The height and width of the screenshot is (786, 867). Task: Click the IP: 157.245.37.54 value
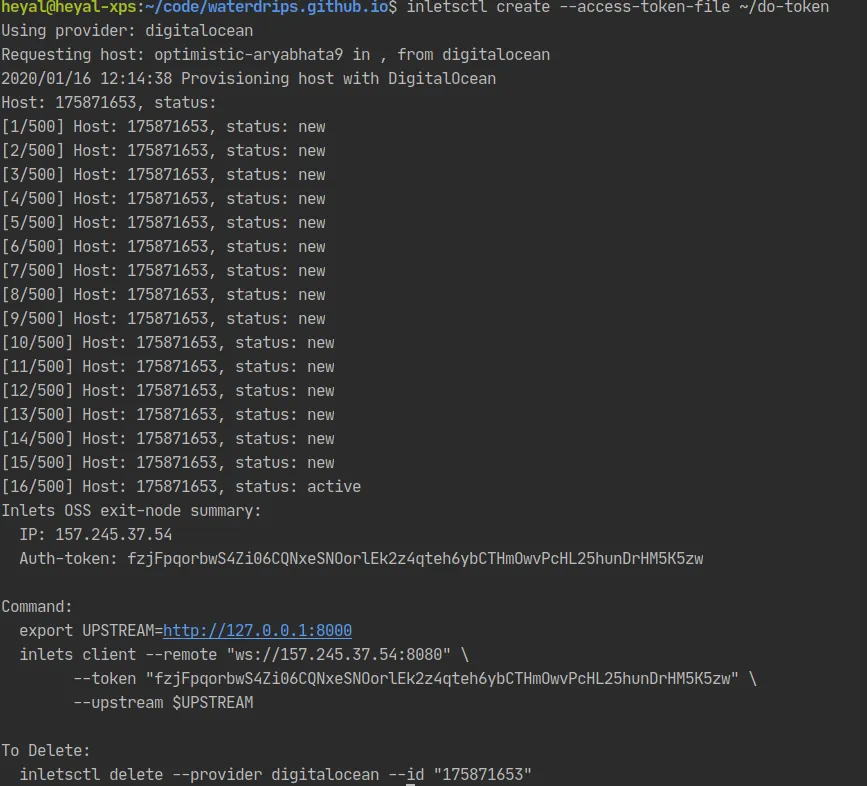coord(113,535)
